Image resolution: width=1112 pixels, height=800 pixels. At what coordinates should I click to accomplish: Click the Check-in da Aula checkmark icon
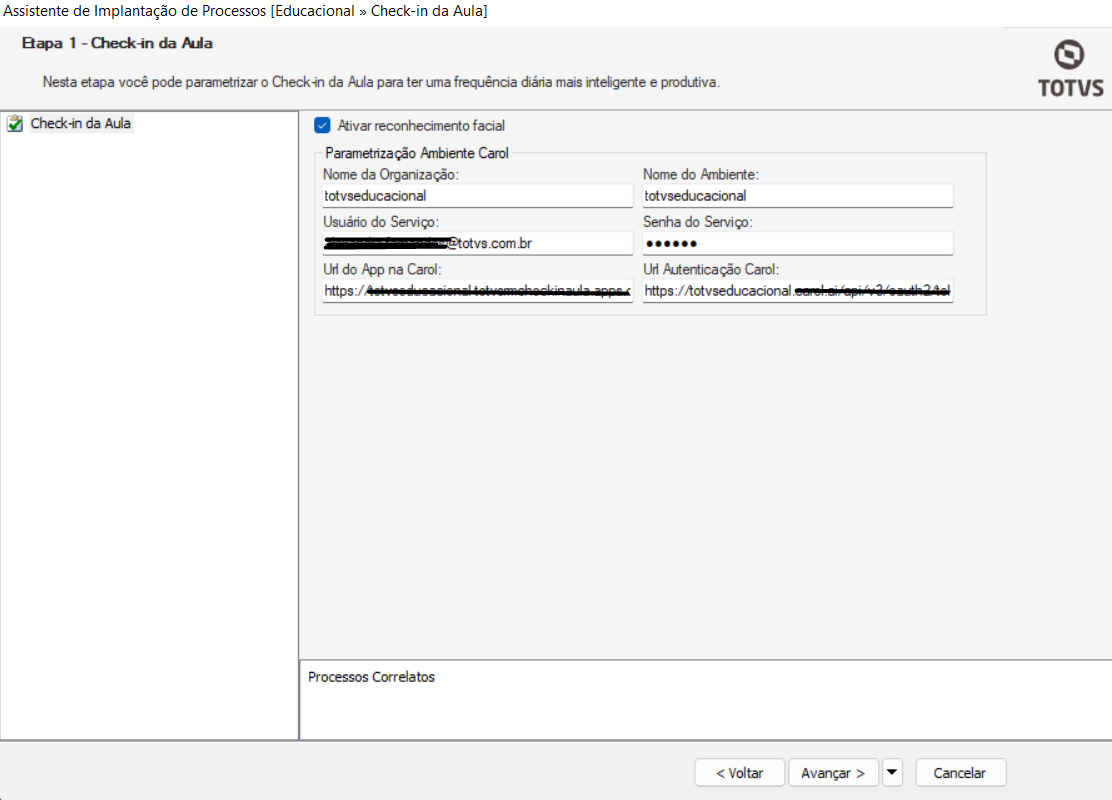[15, 123]
